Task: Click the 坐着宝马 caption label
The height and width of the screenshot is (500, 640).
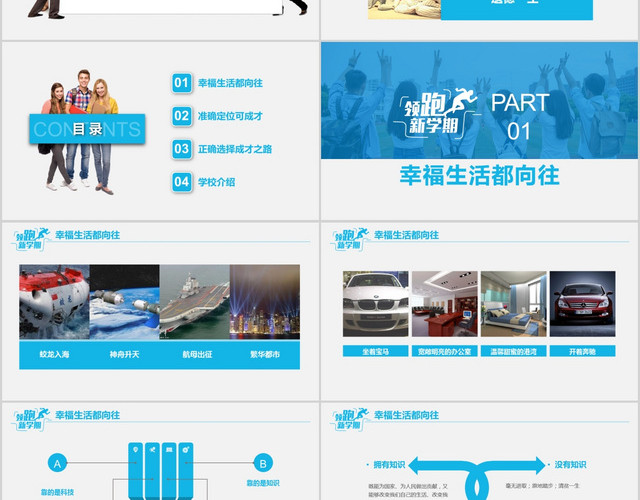Action: 376,351
